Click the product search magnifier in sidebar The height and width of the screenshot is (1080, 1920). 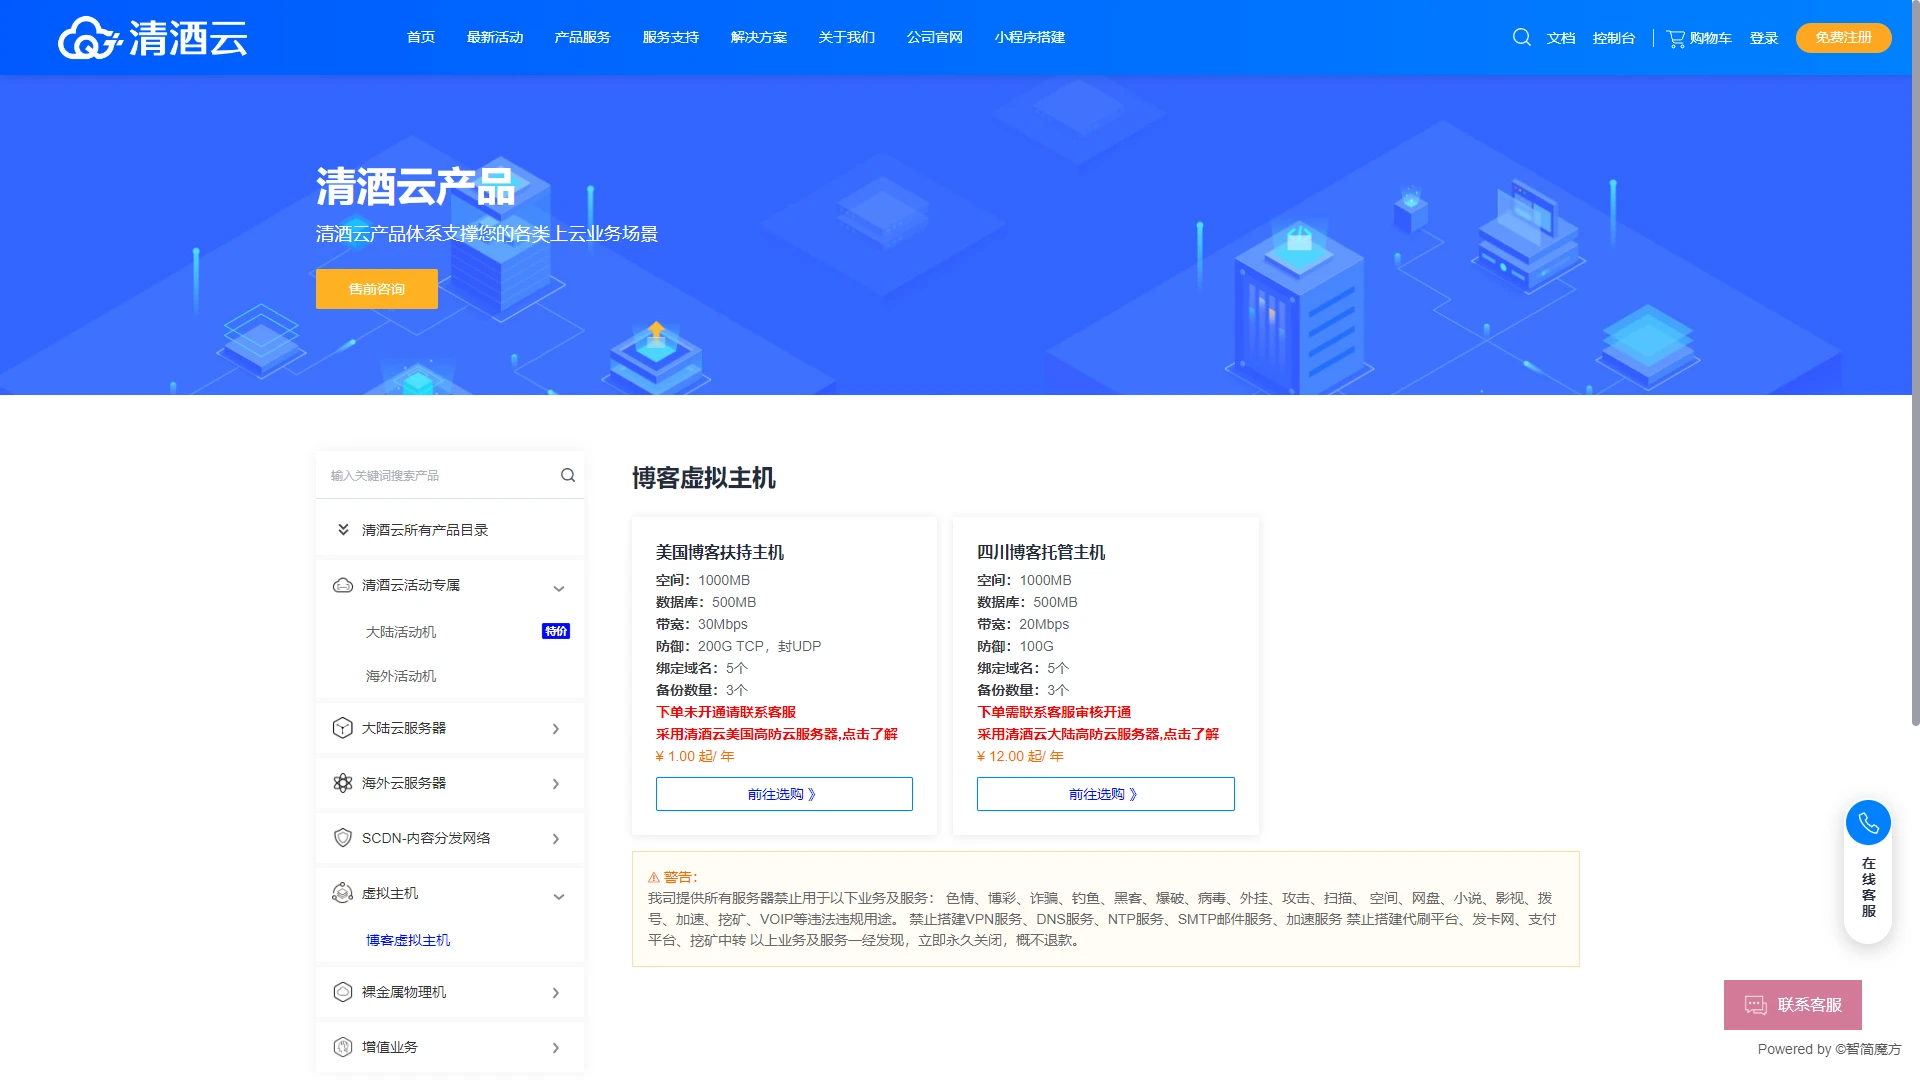tap(567, 475)
